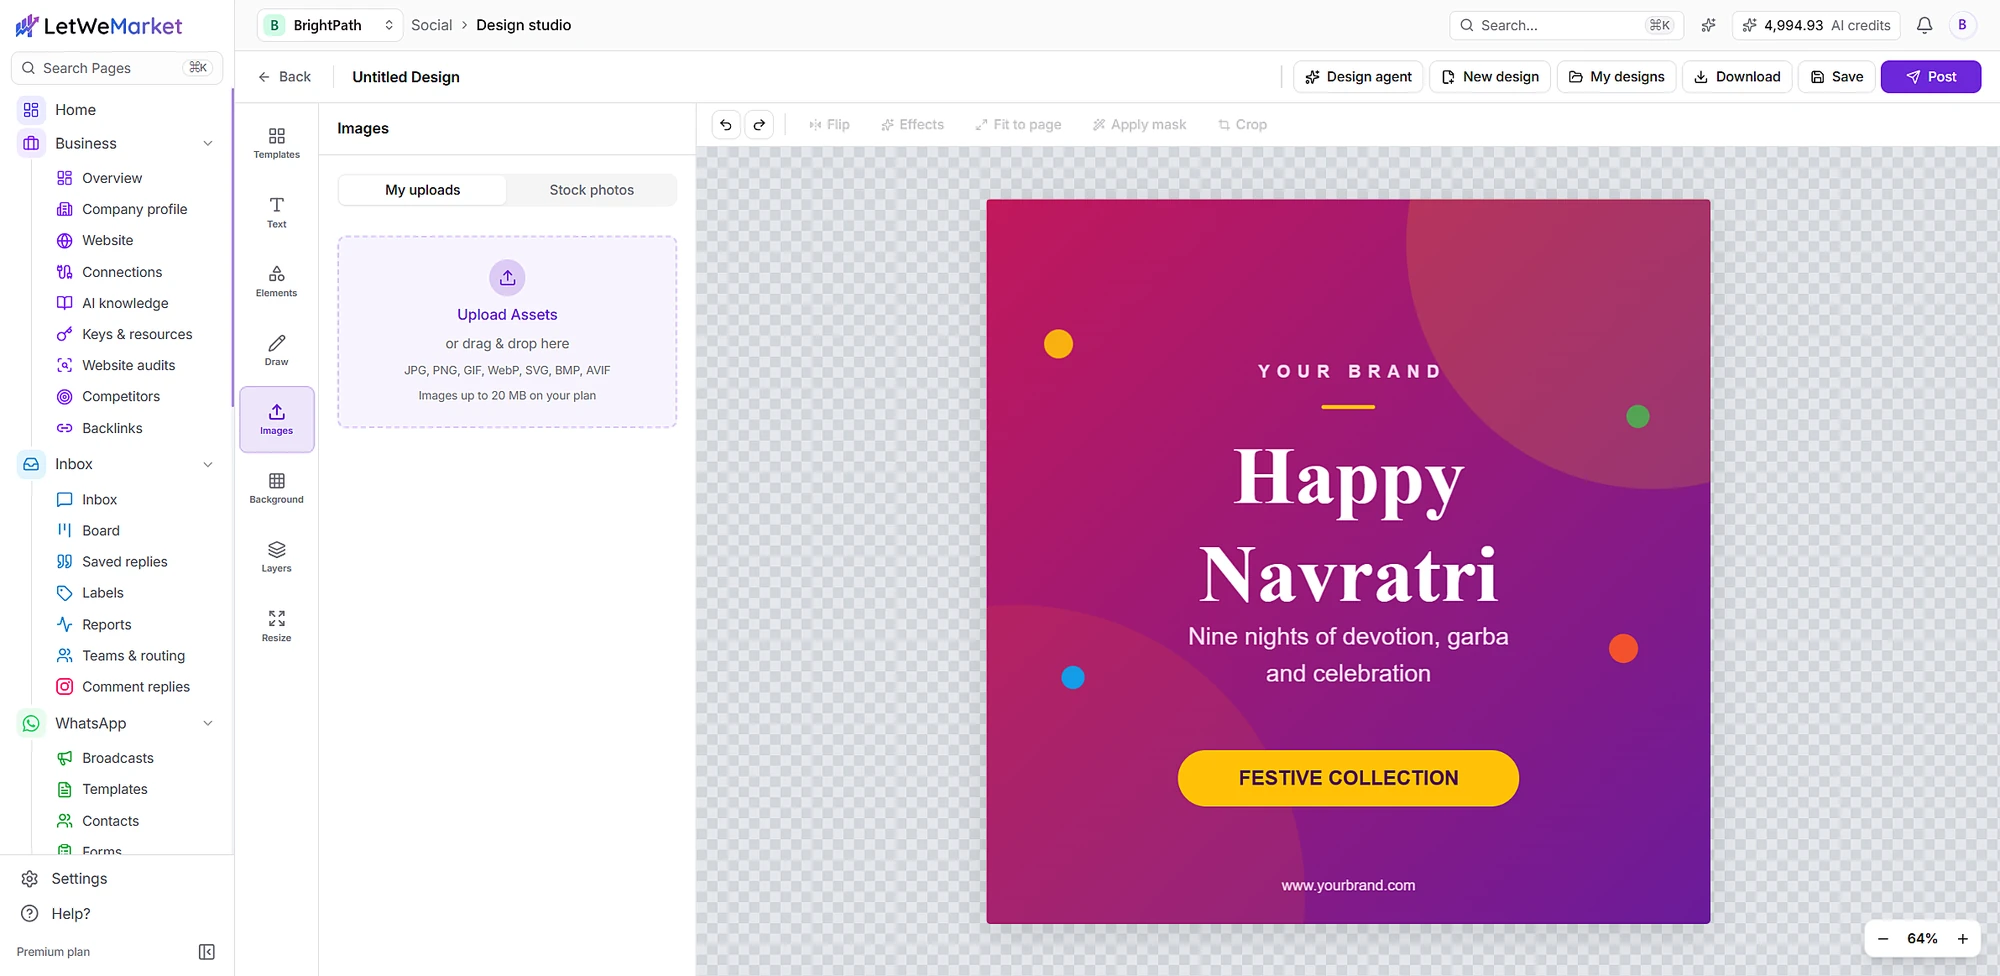Open WhatsApp Broadcasts page
Screen dimensions: 2000x976
(118, 758)
